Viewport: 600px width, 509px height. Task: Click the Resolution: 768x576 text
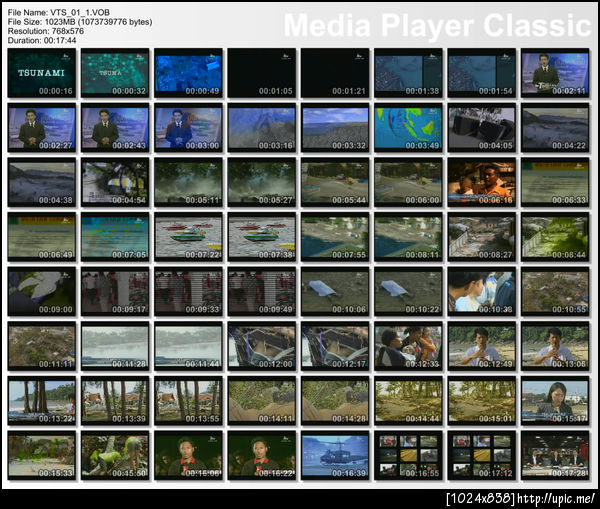tap(46, 31)
